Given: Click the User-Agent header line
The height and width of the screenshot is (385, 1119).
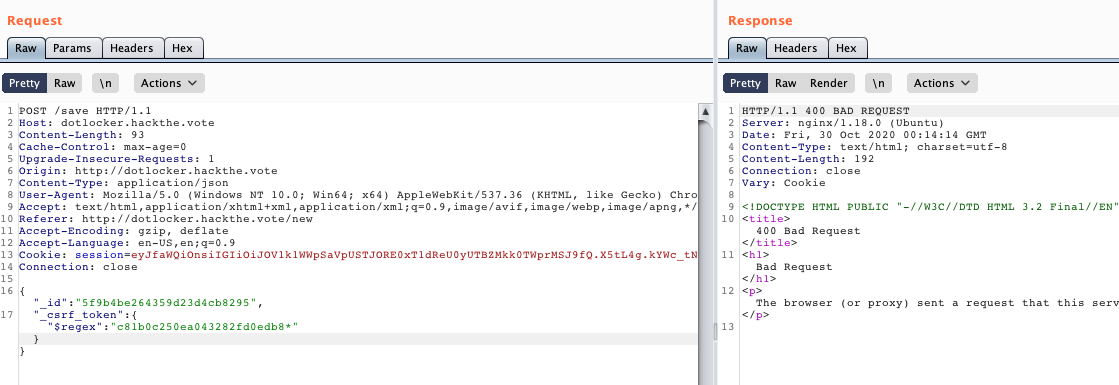Looking at the screenshot, I should point(358,195).
